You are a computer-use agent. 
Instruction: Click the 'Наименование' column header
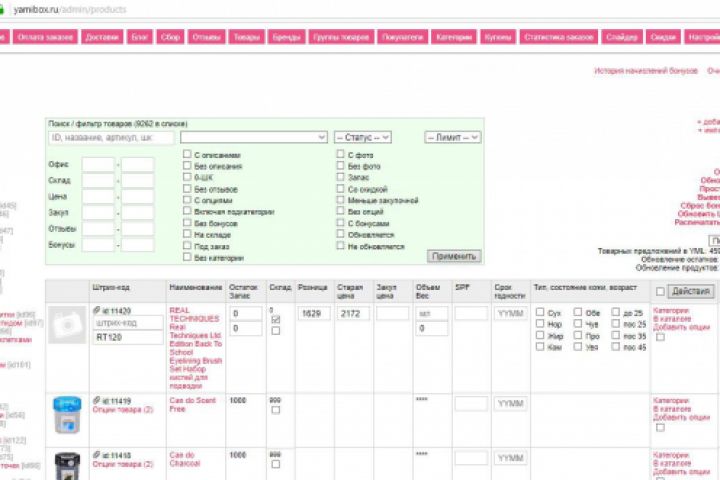(196, 287)
